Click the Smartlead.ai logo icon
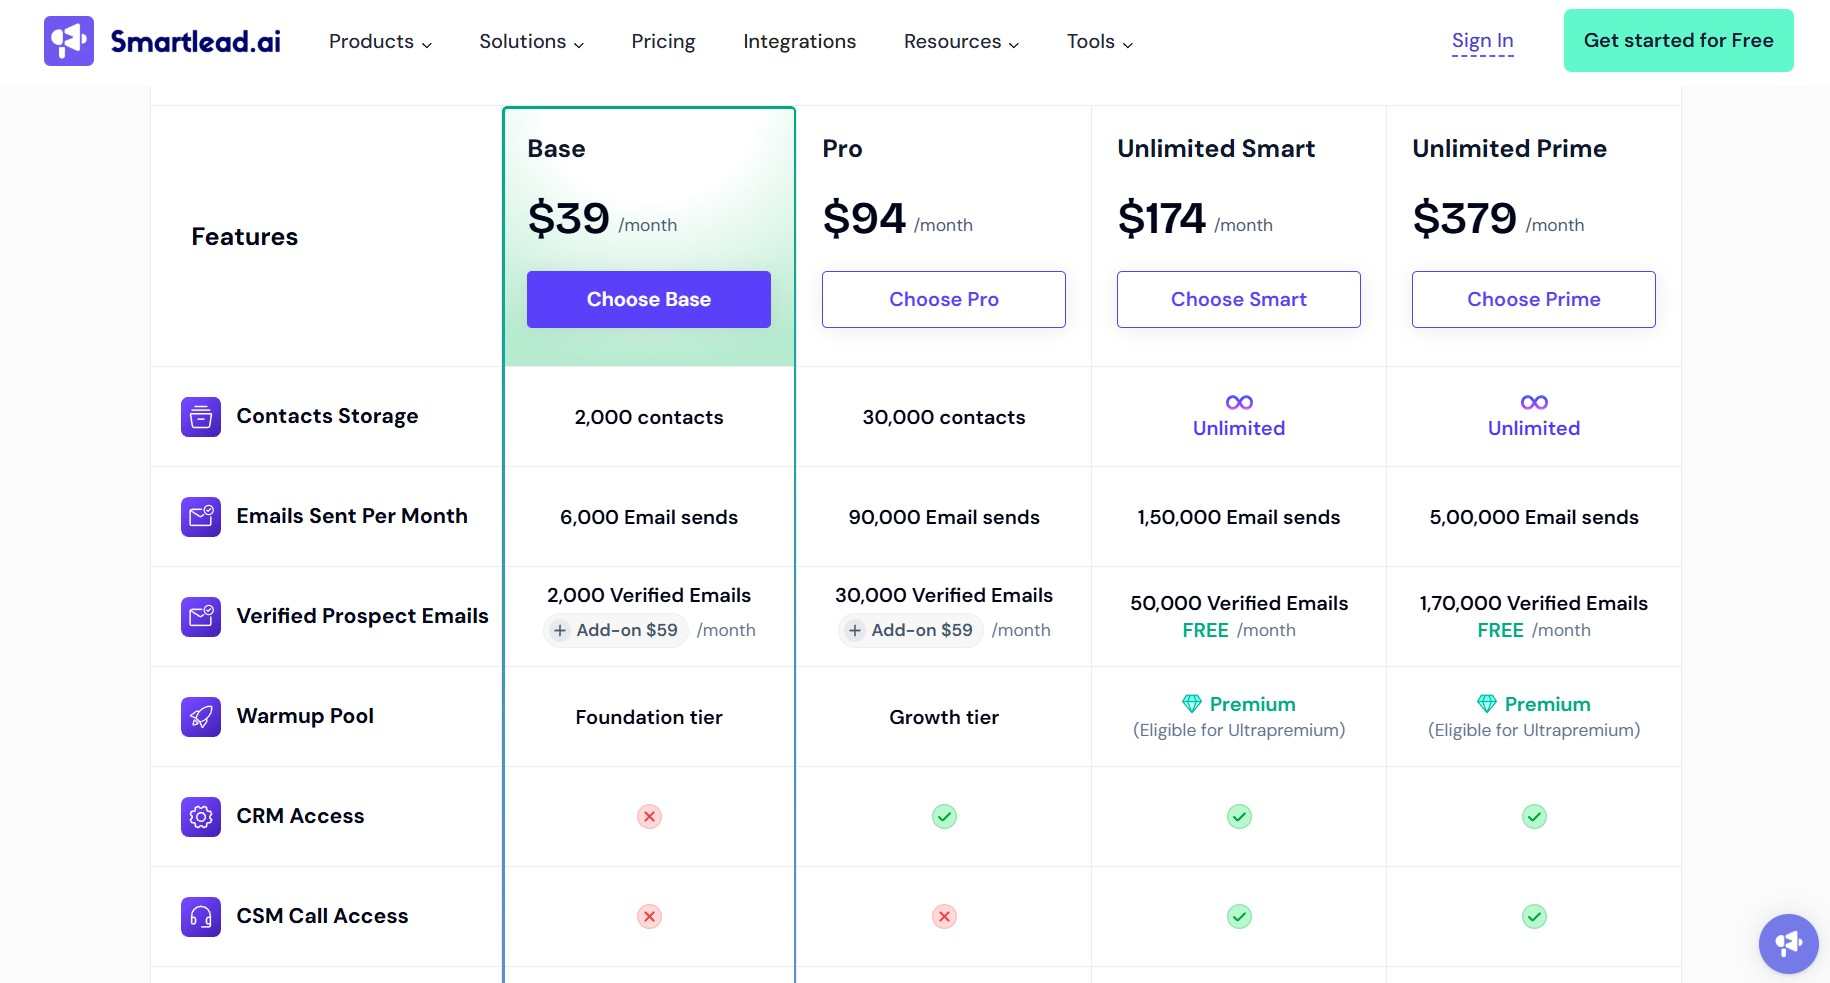This screenshot has height=983, width=1830. coord(68,40)
